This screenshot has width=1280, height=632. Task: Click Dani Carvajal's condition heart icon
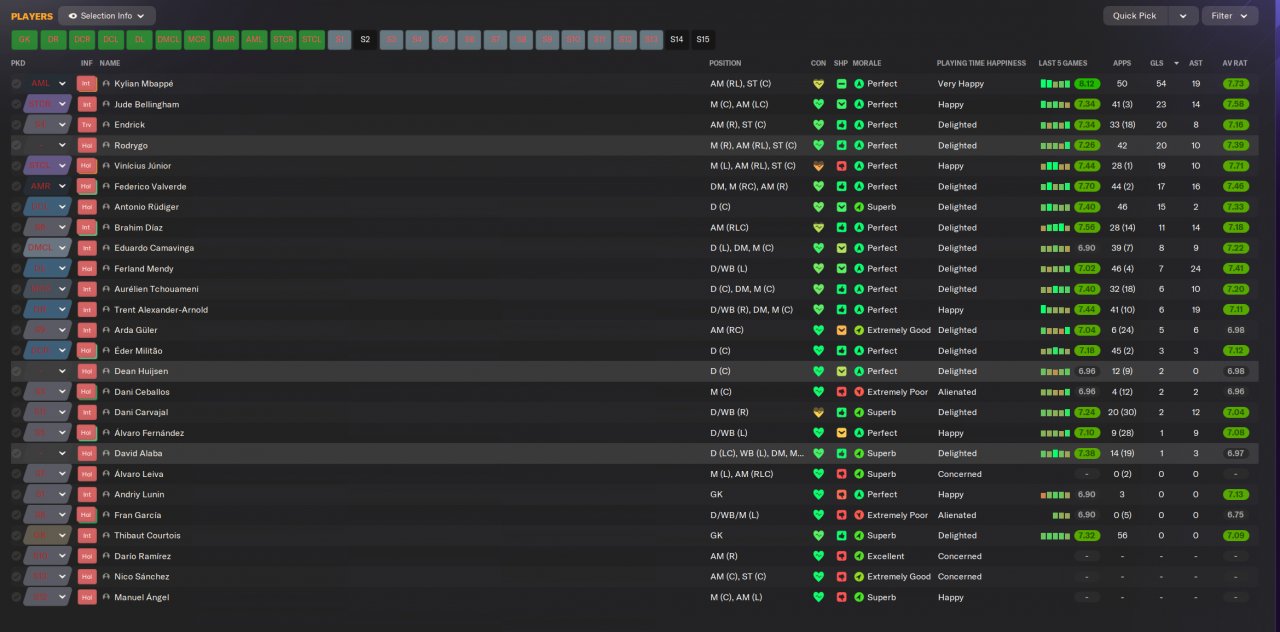[818, 412]
